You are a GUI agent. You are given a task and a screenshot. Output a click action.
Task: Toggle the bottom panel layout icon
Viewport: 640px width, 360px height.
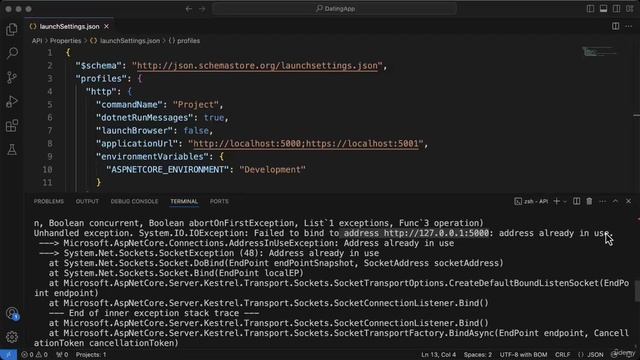(x=603, y=9)
